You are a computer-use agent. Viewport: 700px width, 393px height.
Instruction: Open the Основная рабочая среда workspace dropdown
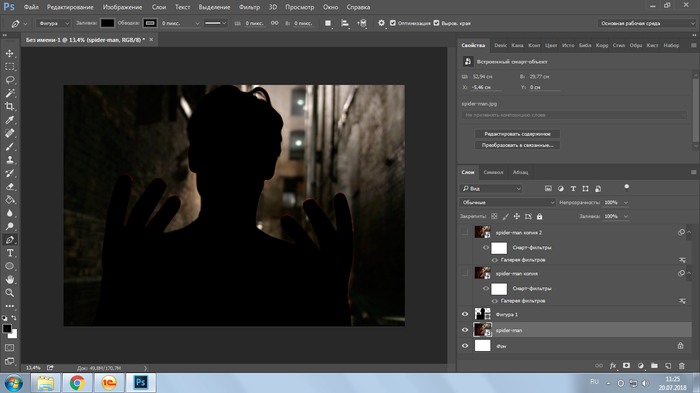[646, 23]
